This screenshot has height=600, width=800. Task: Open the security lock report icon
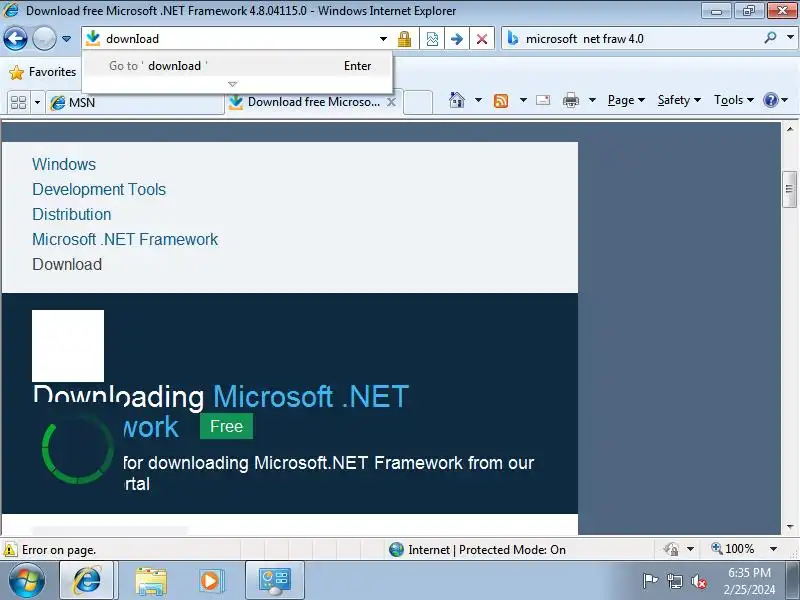[x=404, y=39]
